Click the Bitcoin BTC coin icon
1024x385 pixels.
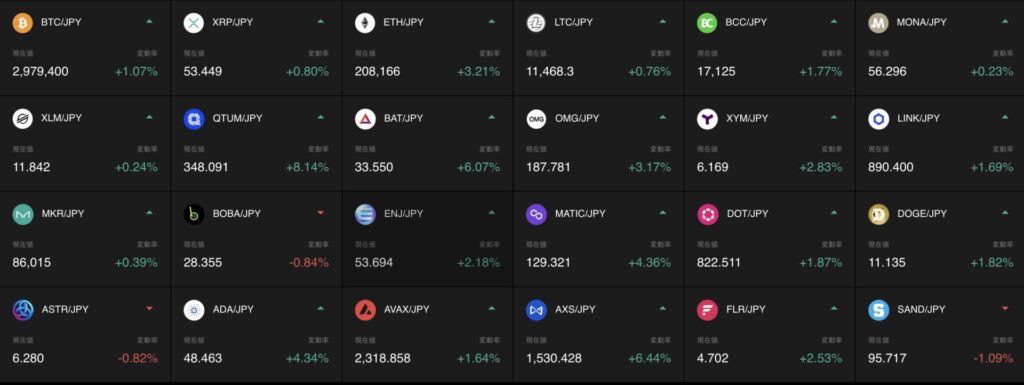pos(23,23)
